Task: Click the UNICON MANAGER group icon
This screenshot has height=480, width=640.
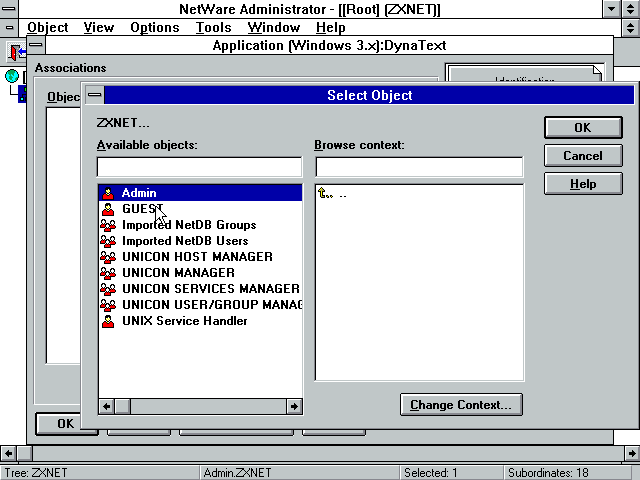Action: pyautogui.click(x=108, y=273)
